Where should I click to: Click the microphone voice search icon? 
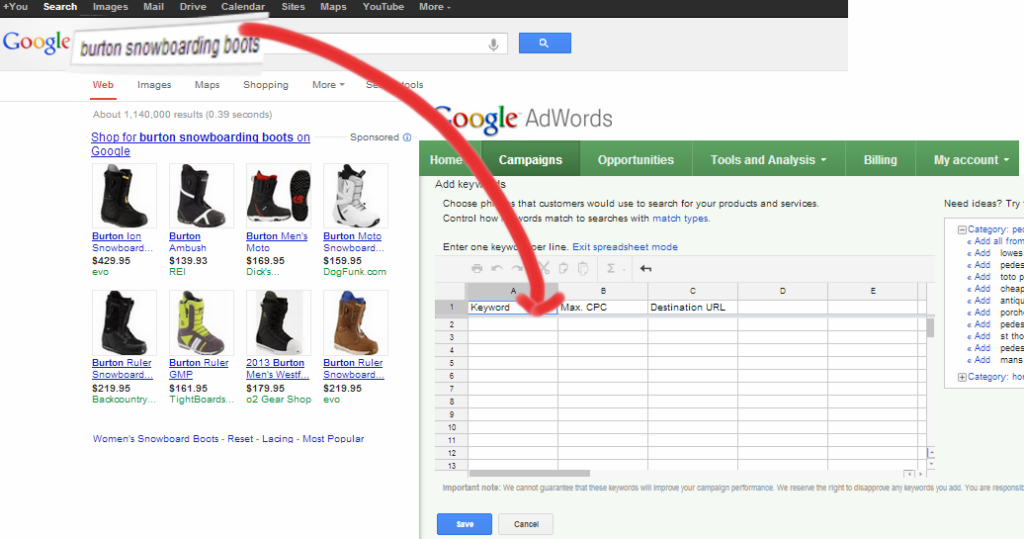click(x=493, y=44)
